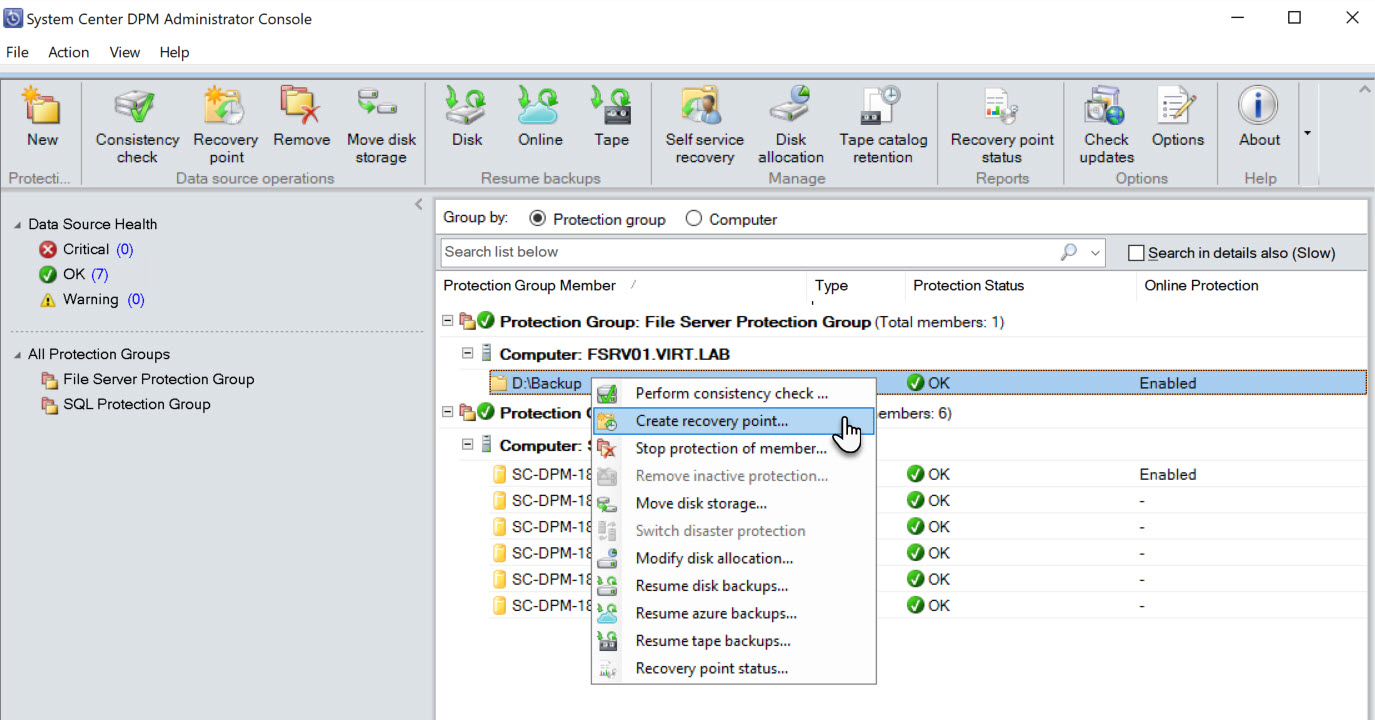Choose Create recovery point from context menu
1375x720 pixels.
pyautogui.click(x=733, y=421)
